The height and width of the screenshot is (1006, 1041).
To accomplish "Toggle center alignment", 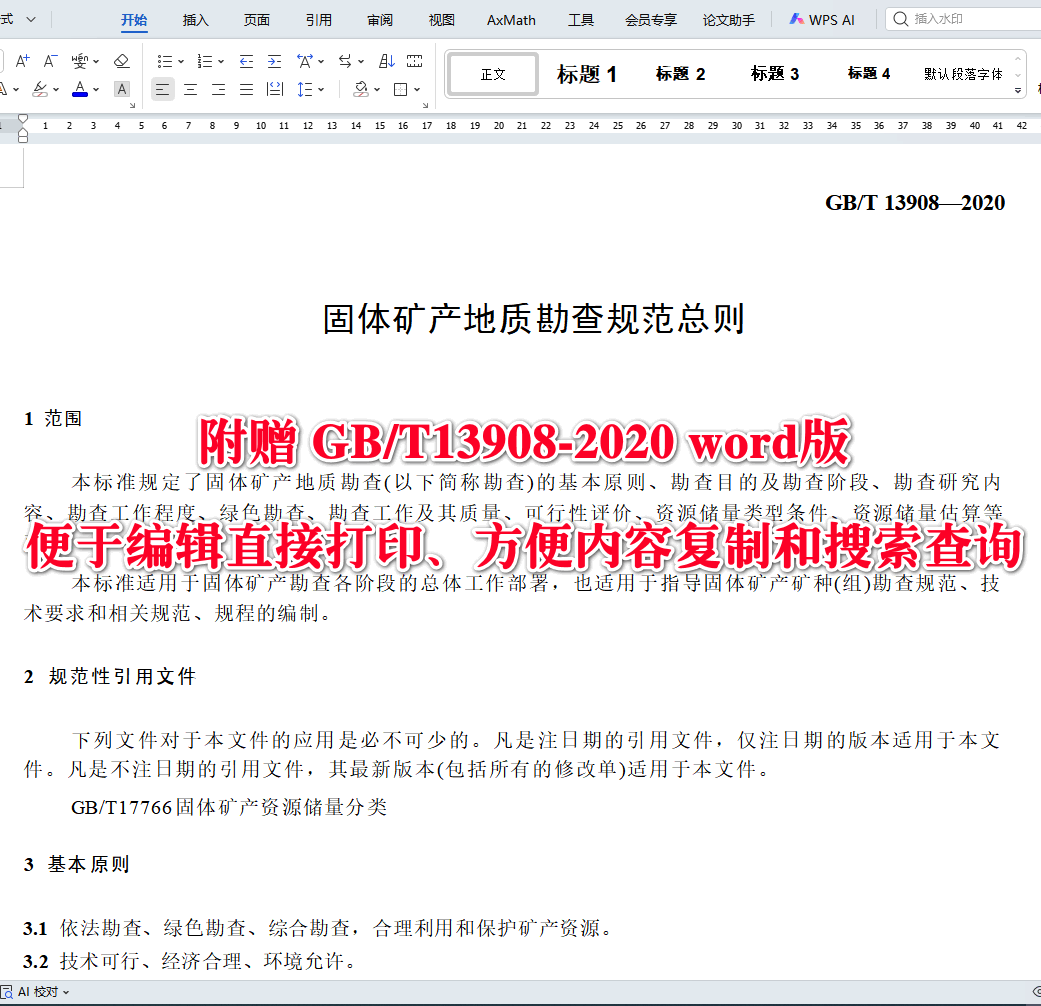I will tap(191, 89).
